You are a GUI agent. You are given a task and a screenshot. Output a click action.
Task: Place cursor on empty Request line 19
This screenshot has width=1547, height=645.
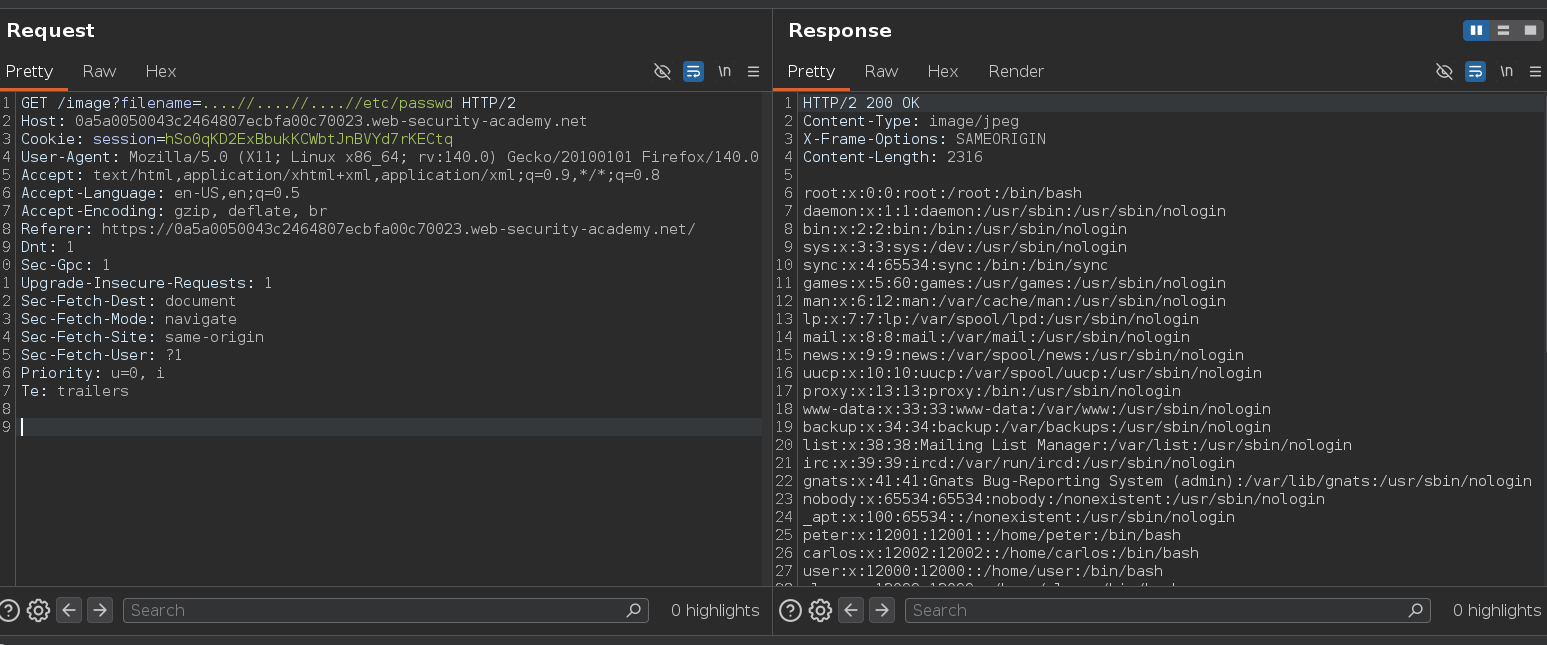click(x=391, y=427)
